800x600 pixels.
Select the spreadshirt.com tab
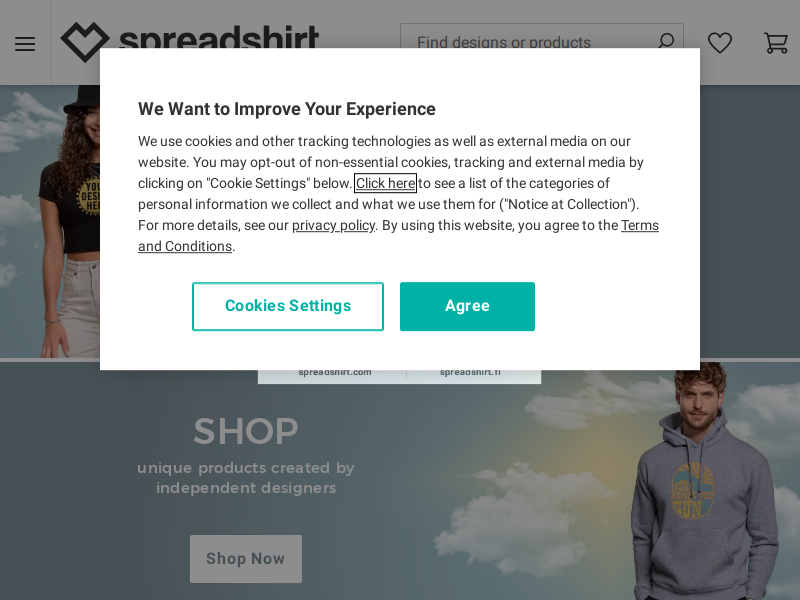point(335,373)
